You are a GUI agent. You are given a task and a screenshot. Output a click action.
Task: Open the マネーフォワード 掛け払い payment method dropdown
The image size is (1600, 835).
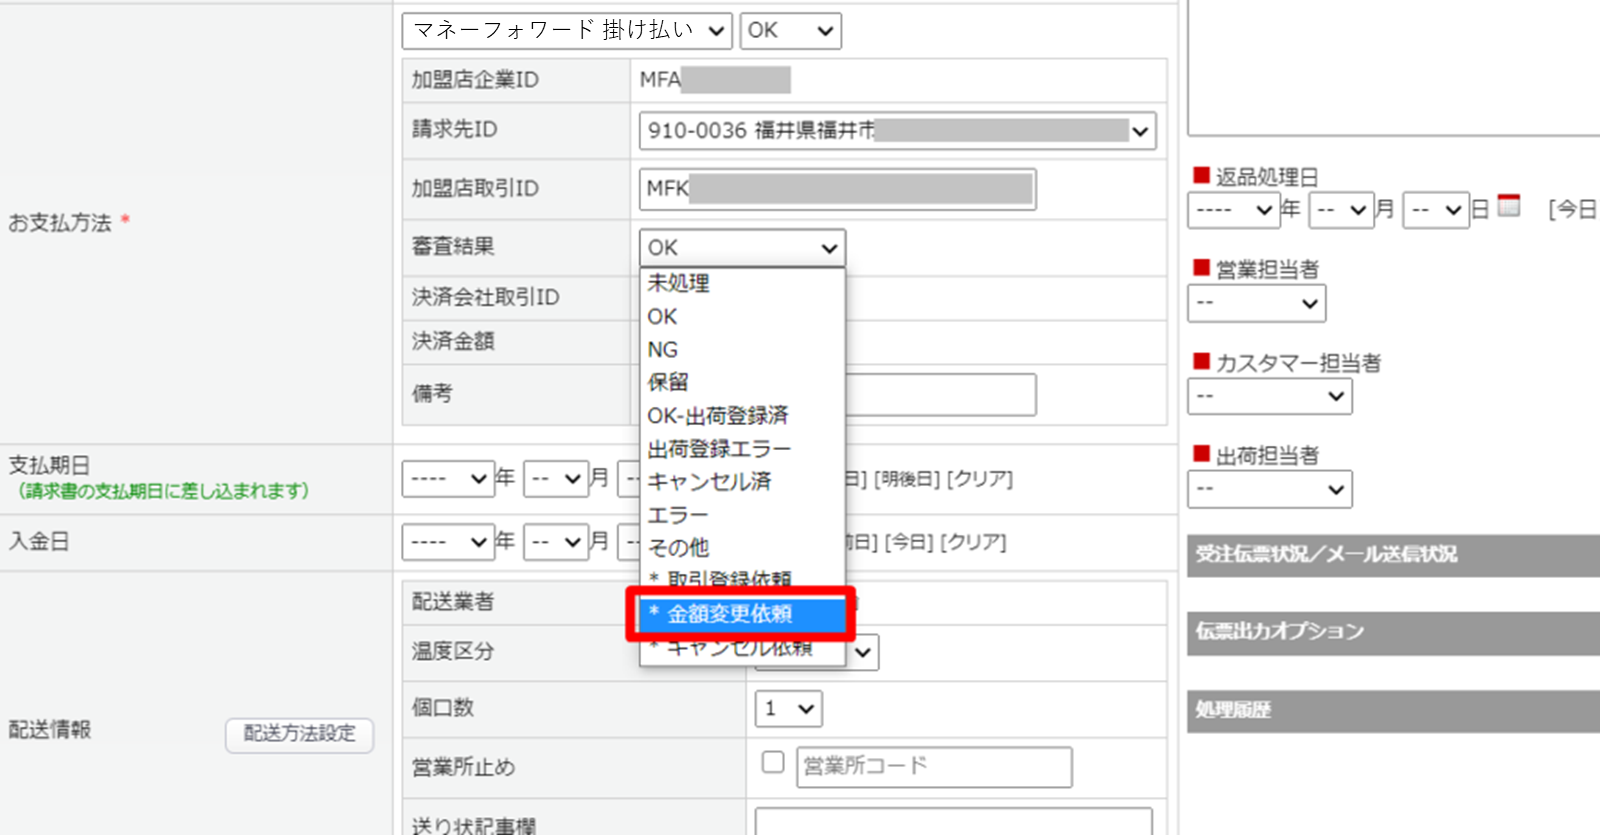[x=567, y=31]
